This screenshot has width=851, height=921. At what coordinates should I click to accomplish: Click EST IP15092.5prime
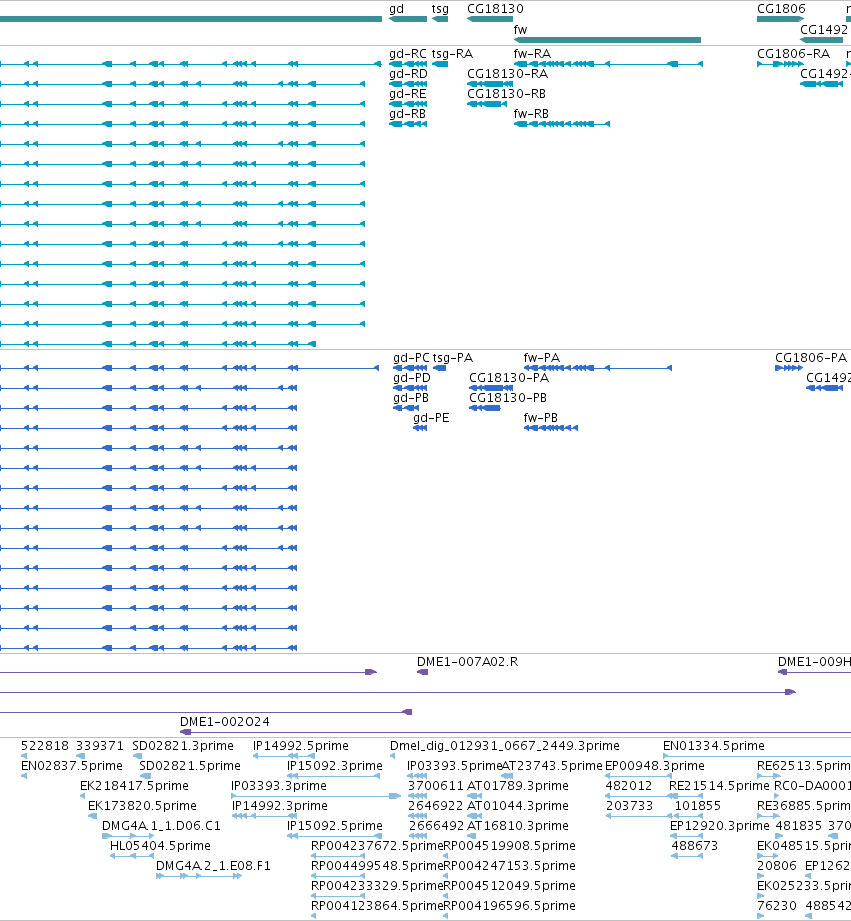coord(335,826)
